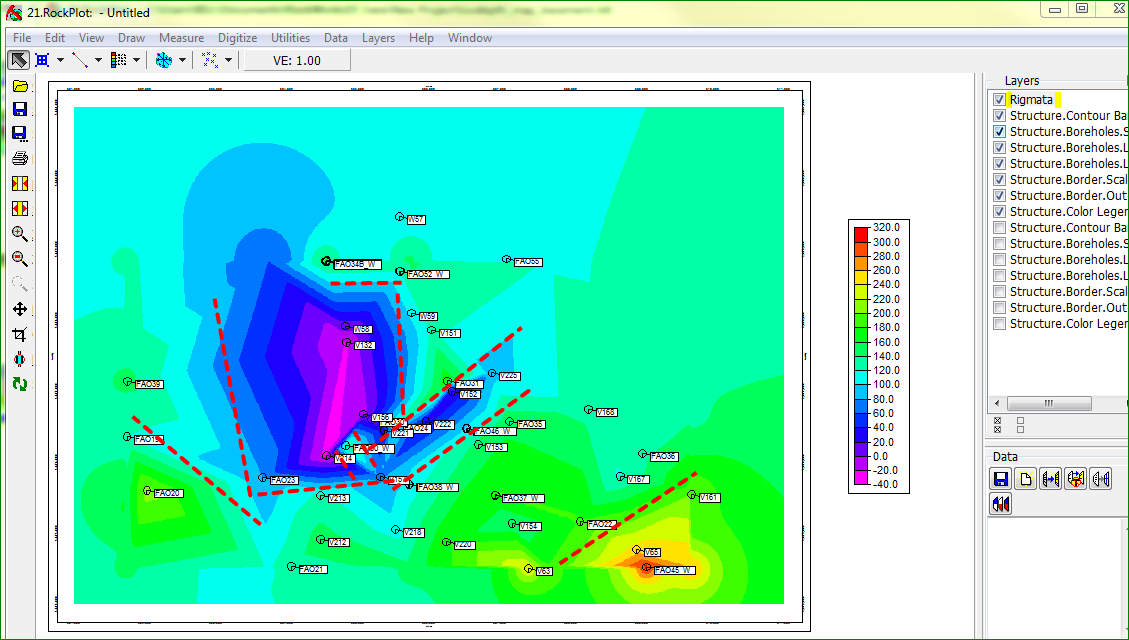Image resolution: width=1129 pixels, height=640 pixels.
Task: Click the fifth Data panel icon
Action: tap(1101, 479)
